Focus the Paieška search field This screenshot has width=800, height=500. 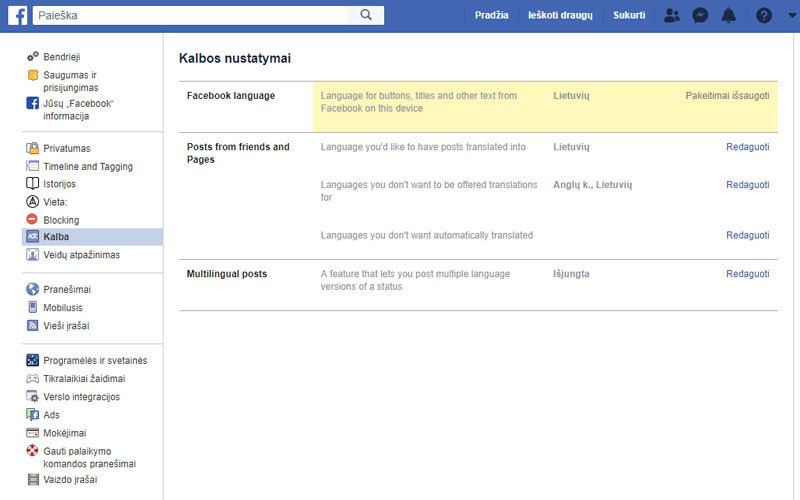pos(191,15)
